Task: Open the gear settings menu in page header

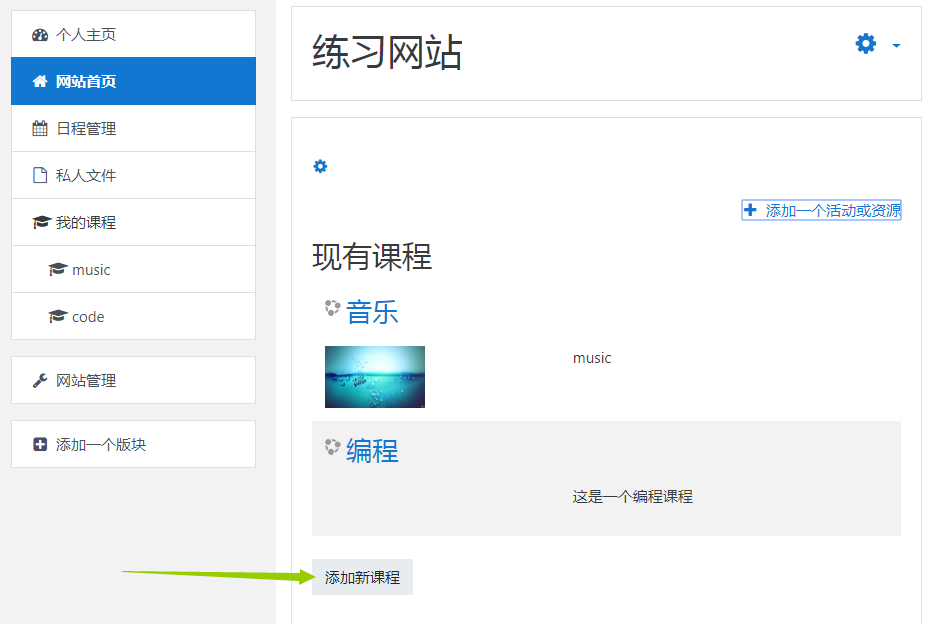Action: click(866, 44)
